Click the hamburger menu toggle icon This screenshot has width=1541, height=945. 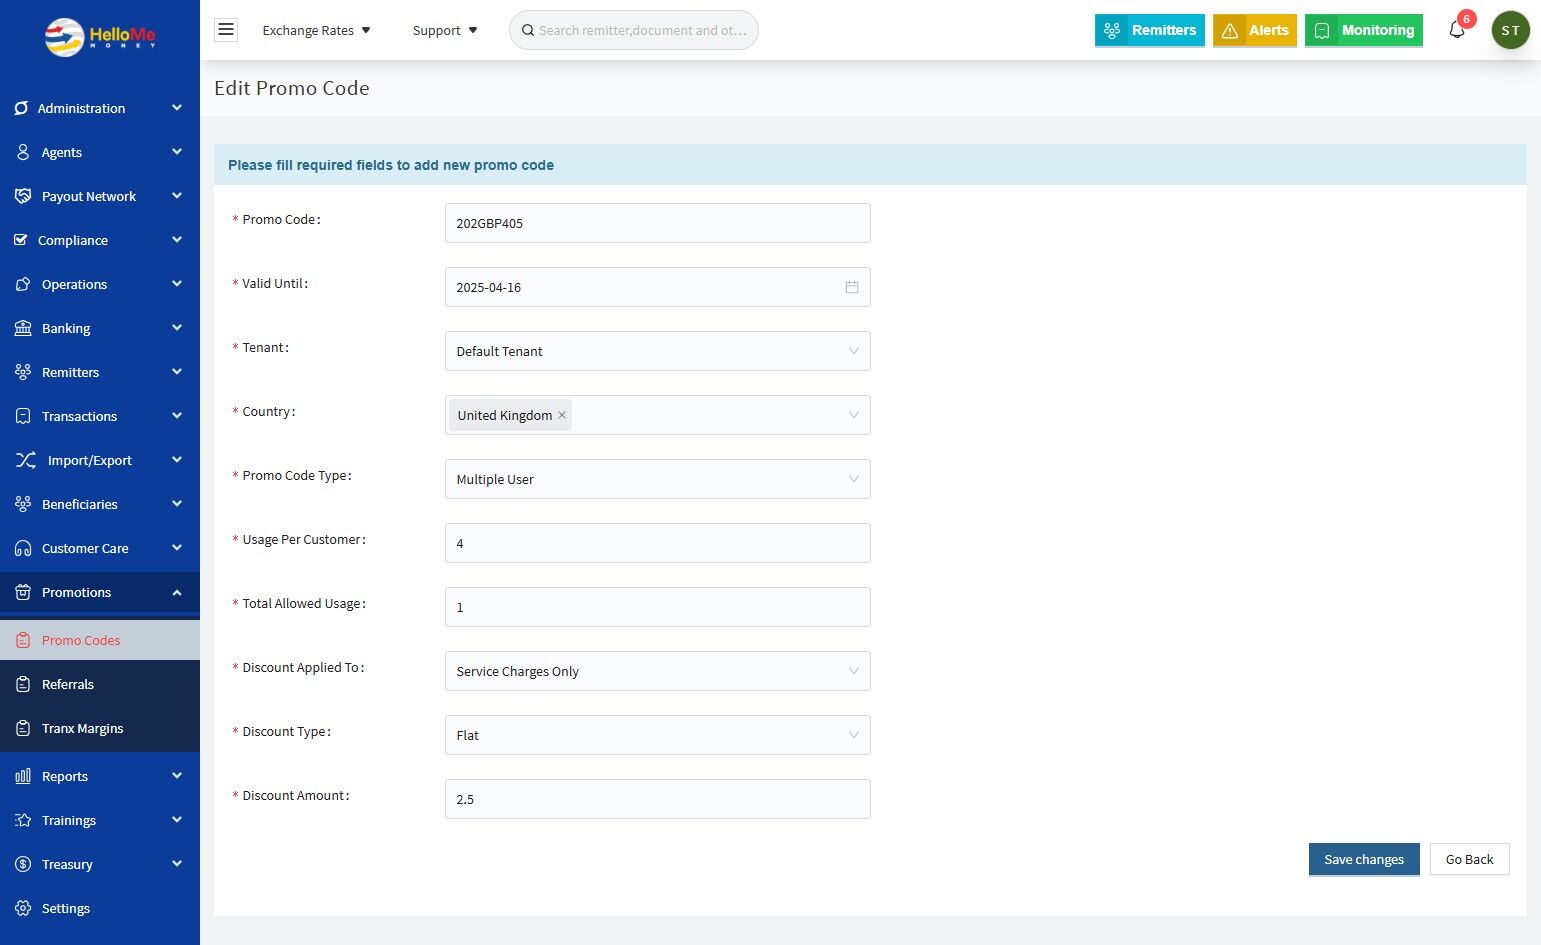226,30
